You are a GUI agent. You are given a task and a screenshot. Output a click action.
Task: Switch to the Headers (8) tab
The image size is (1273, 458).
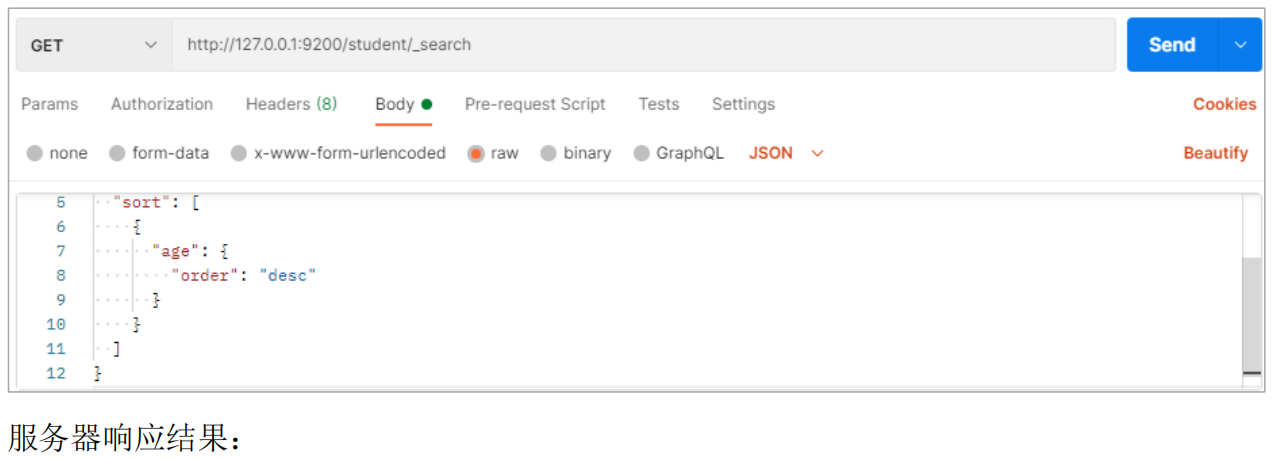coord(291,104)
